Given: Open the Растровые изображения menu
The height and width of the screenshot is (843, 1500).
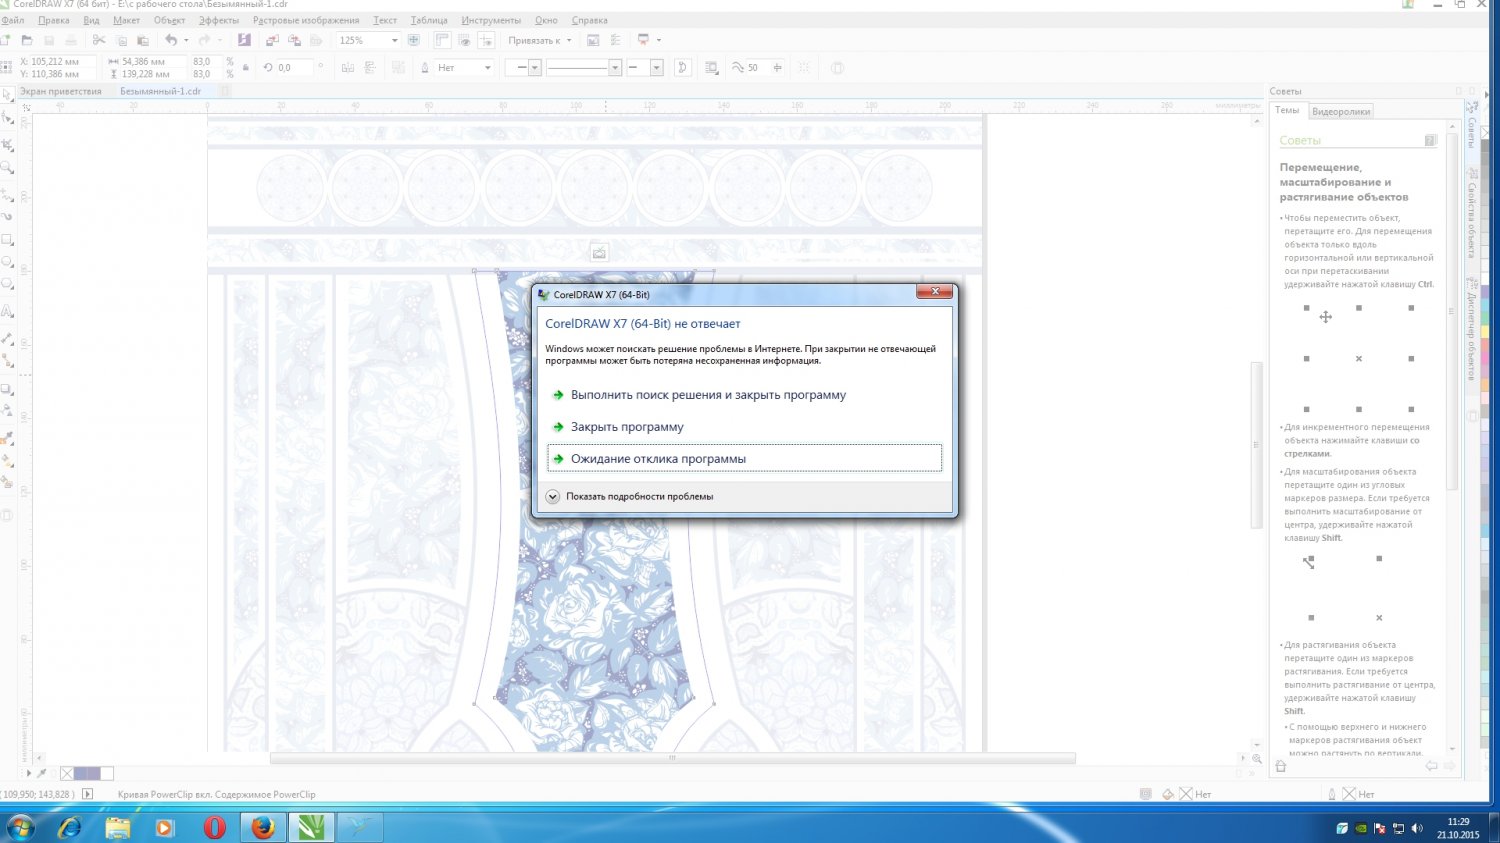Looking at the screenshot, I should [x=306, y=20].
